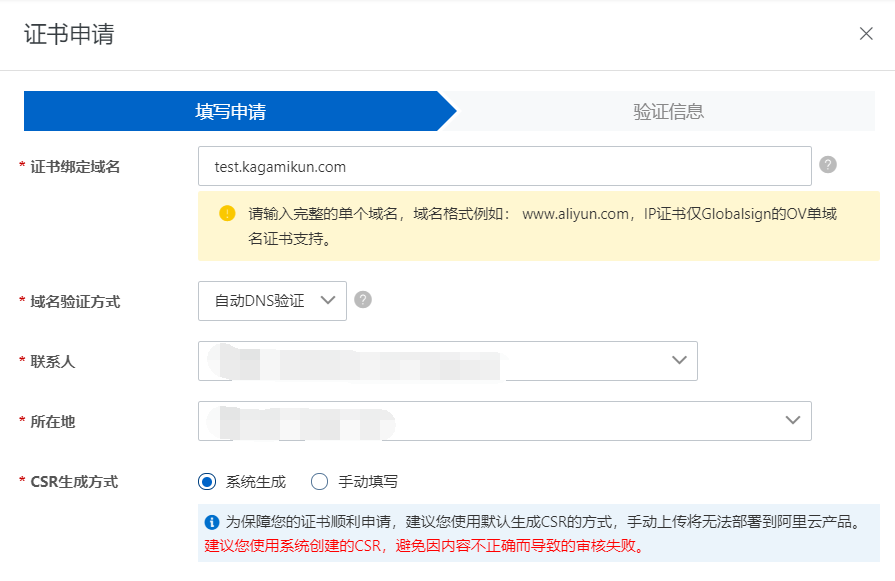Click the 联系人 field label
This screenshot has height=581, width=895.
[53, 361]
